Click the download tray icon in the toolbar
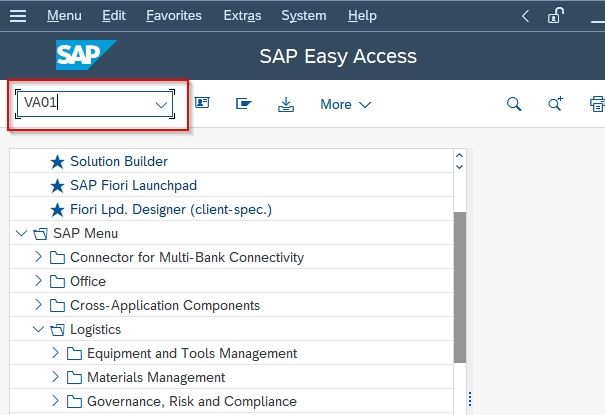605x415 pixels. (x=286, y=104)
